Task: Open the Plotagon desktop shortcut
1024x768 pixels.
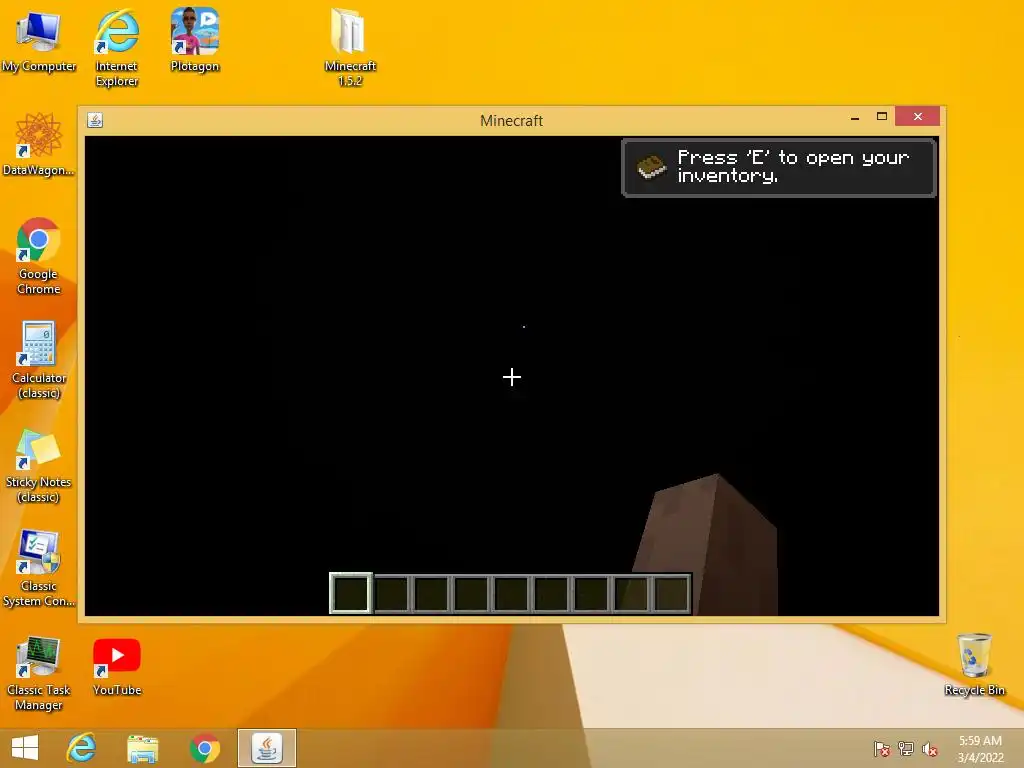Action: click(x=195, y=39)
